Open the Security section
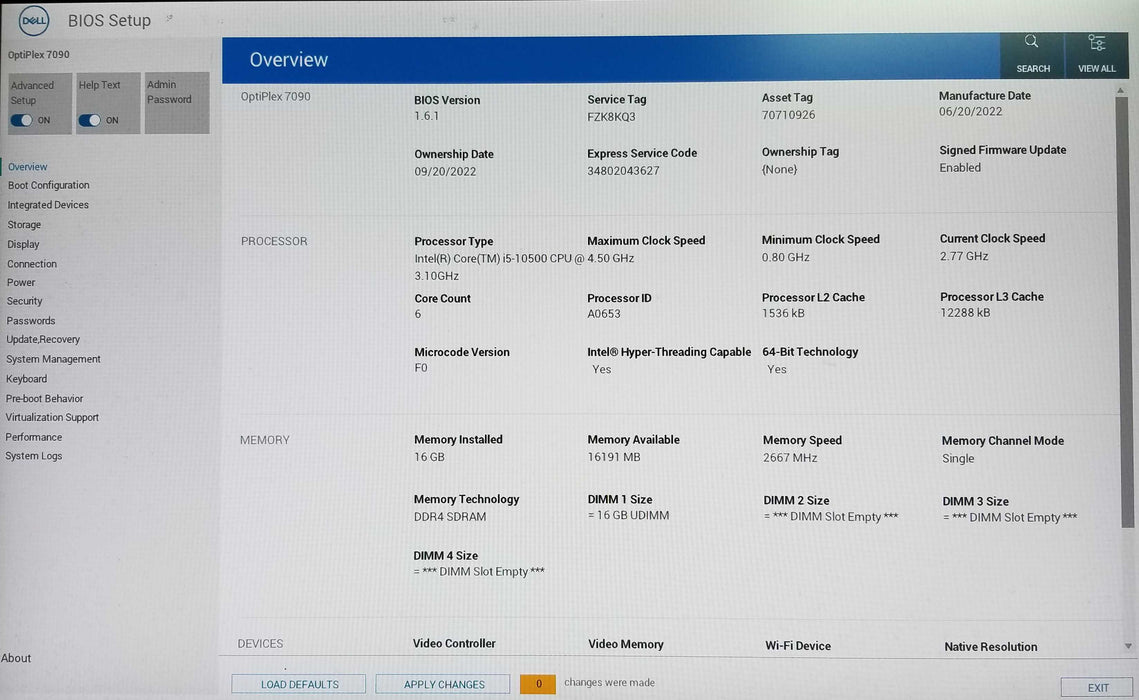 (25, 301)
